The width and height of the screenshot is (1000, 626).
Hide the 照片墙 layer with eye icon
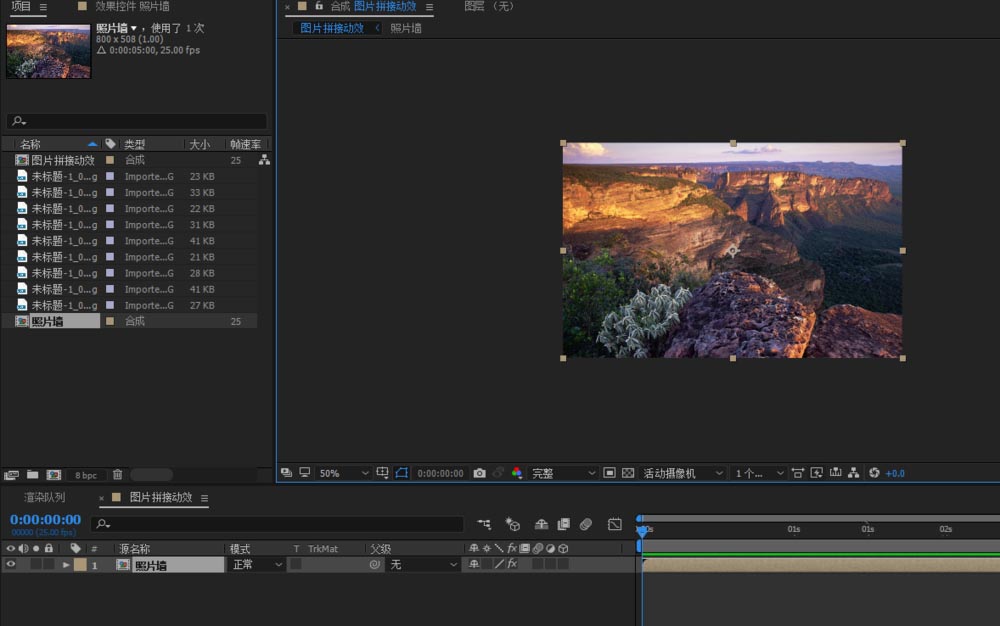coord(11,565)
